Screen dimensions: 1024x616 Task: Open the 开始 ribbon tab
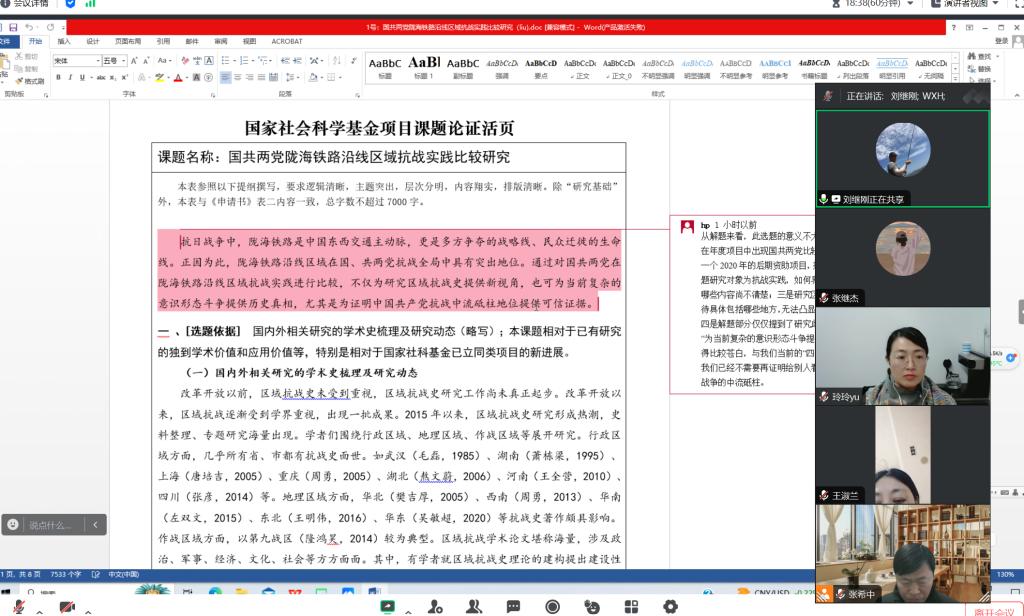(35, 41)
